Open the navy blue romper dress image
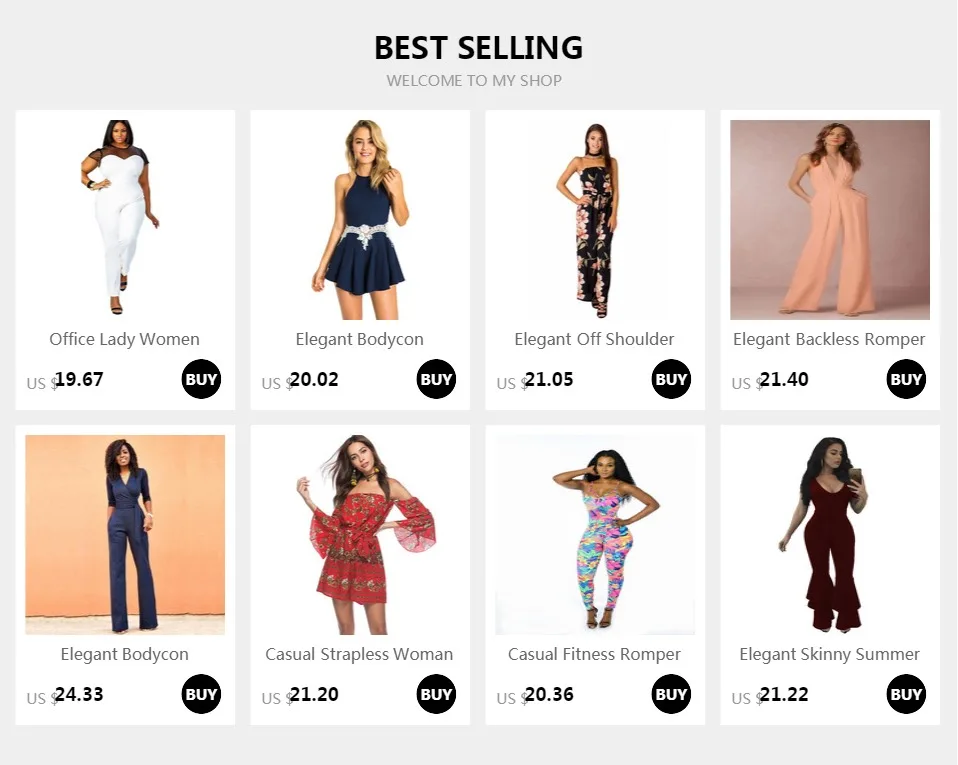Viewport: 958px width, 765px height. point(360,219)
